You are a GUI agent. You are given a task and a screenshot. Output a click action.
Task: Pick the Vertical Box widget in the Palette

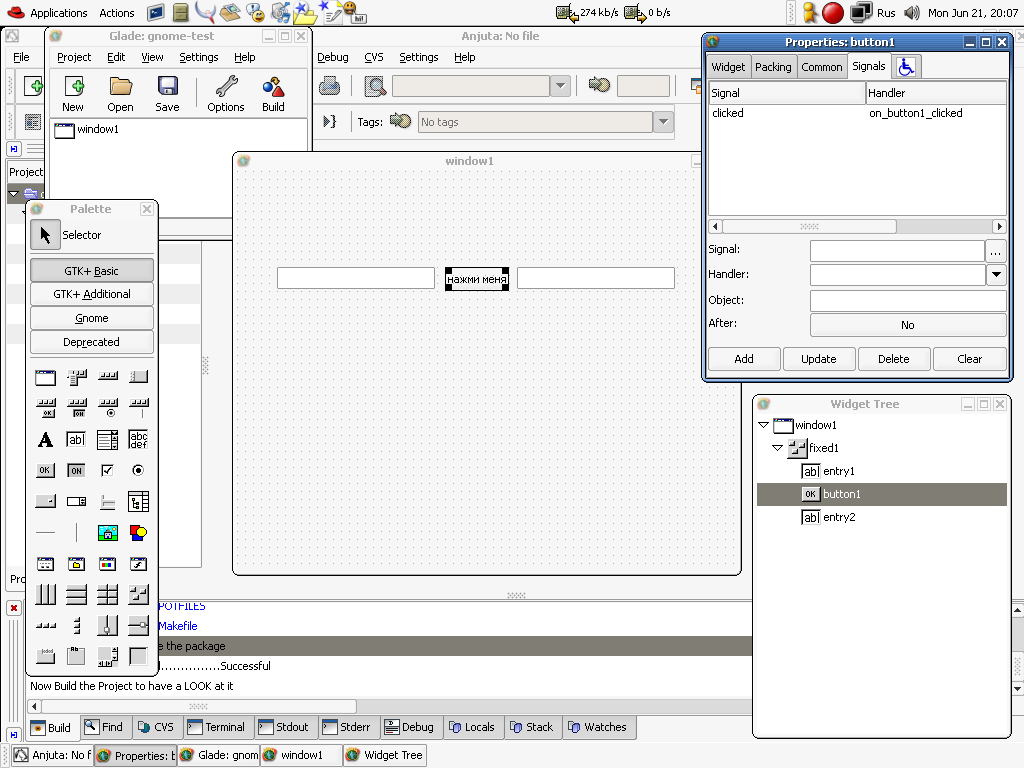(76, 594)
